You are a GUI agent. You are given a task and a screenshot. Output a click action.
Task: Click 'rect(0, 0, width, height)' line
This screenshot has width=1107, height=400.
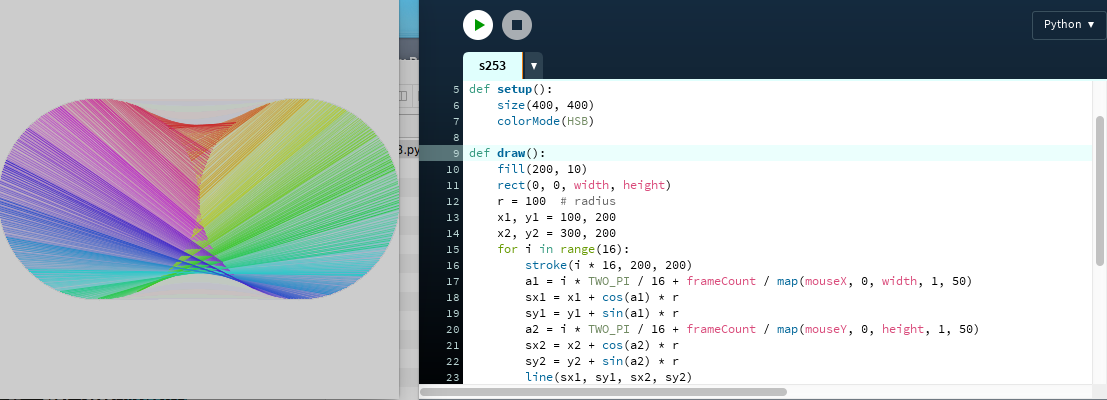coord(583,185)
